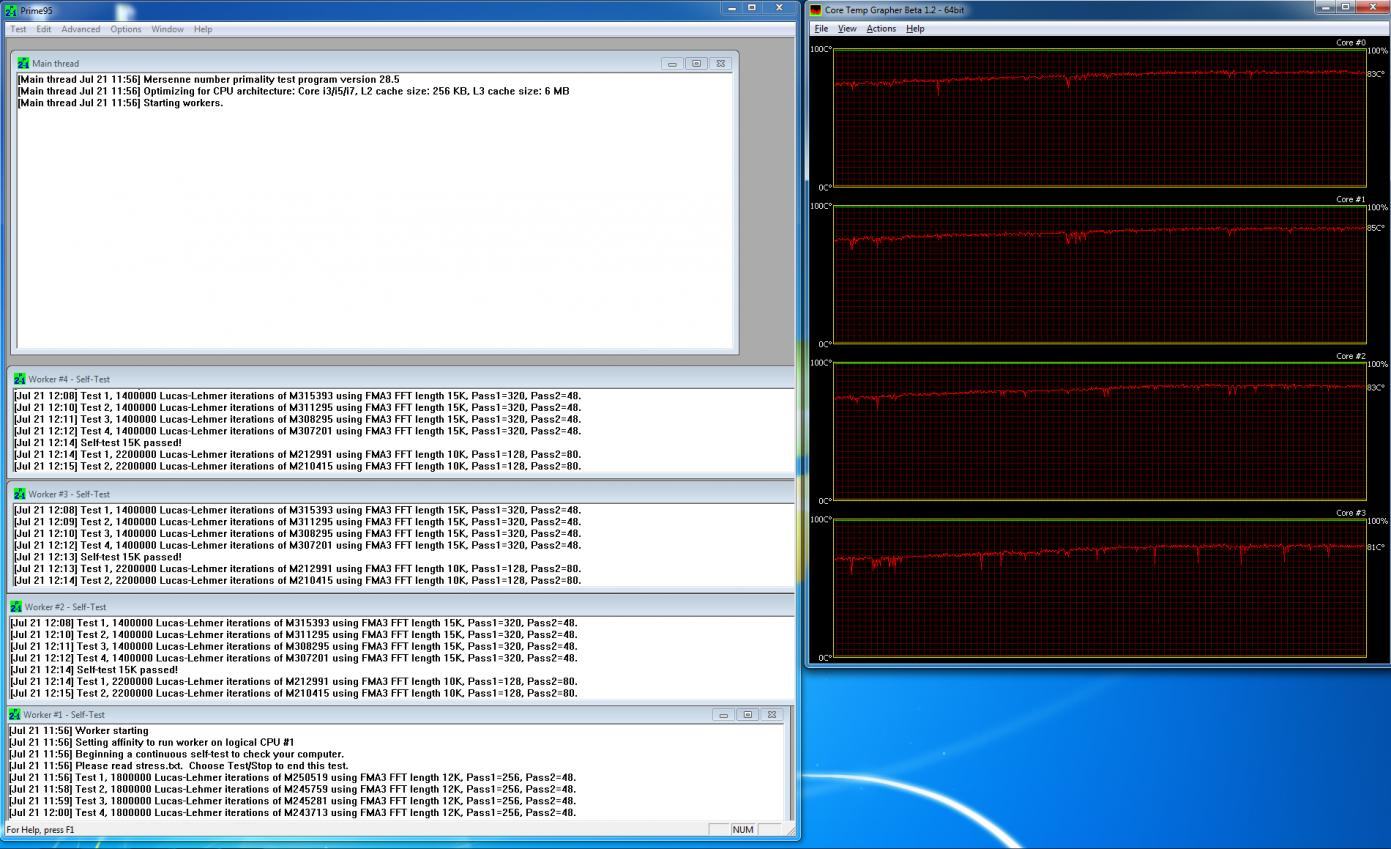
Task: Maximize the Worker #1 Self-Test window
Action: [748, 715]
